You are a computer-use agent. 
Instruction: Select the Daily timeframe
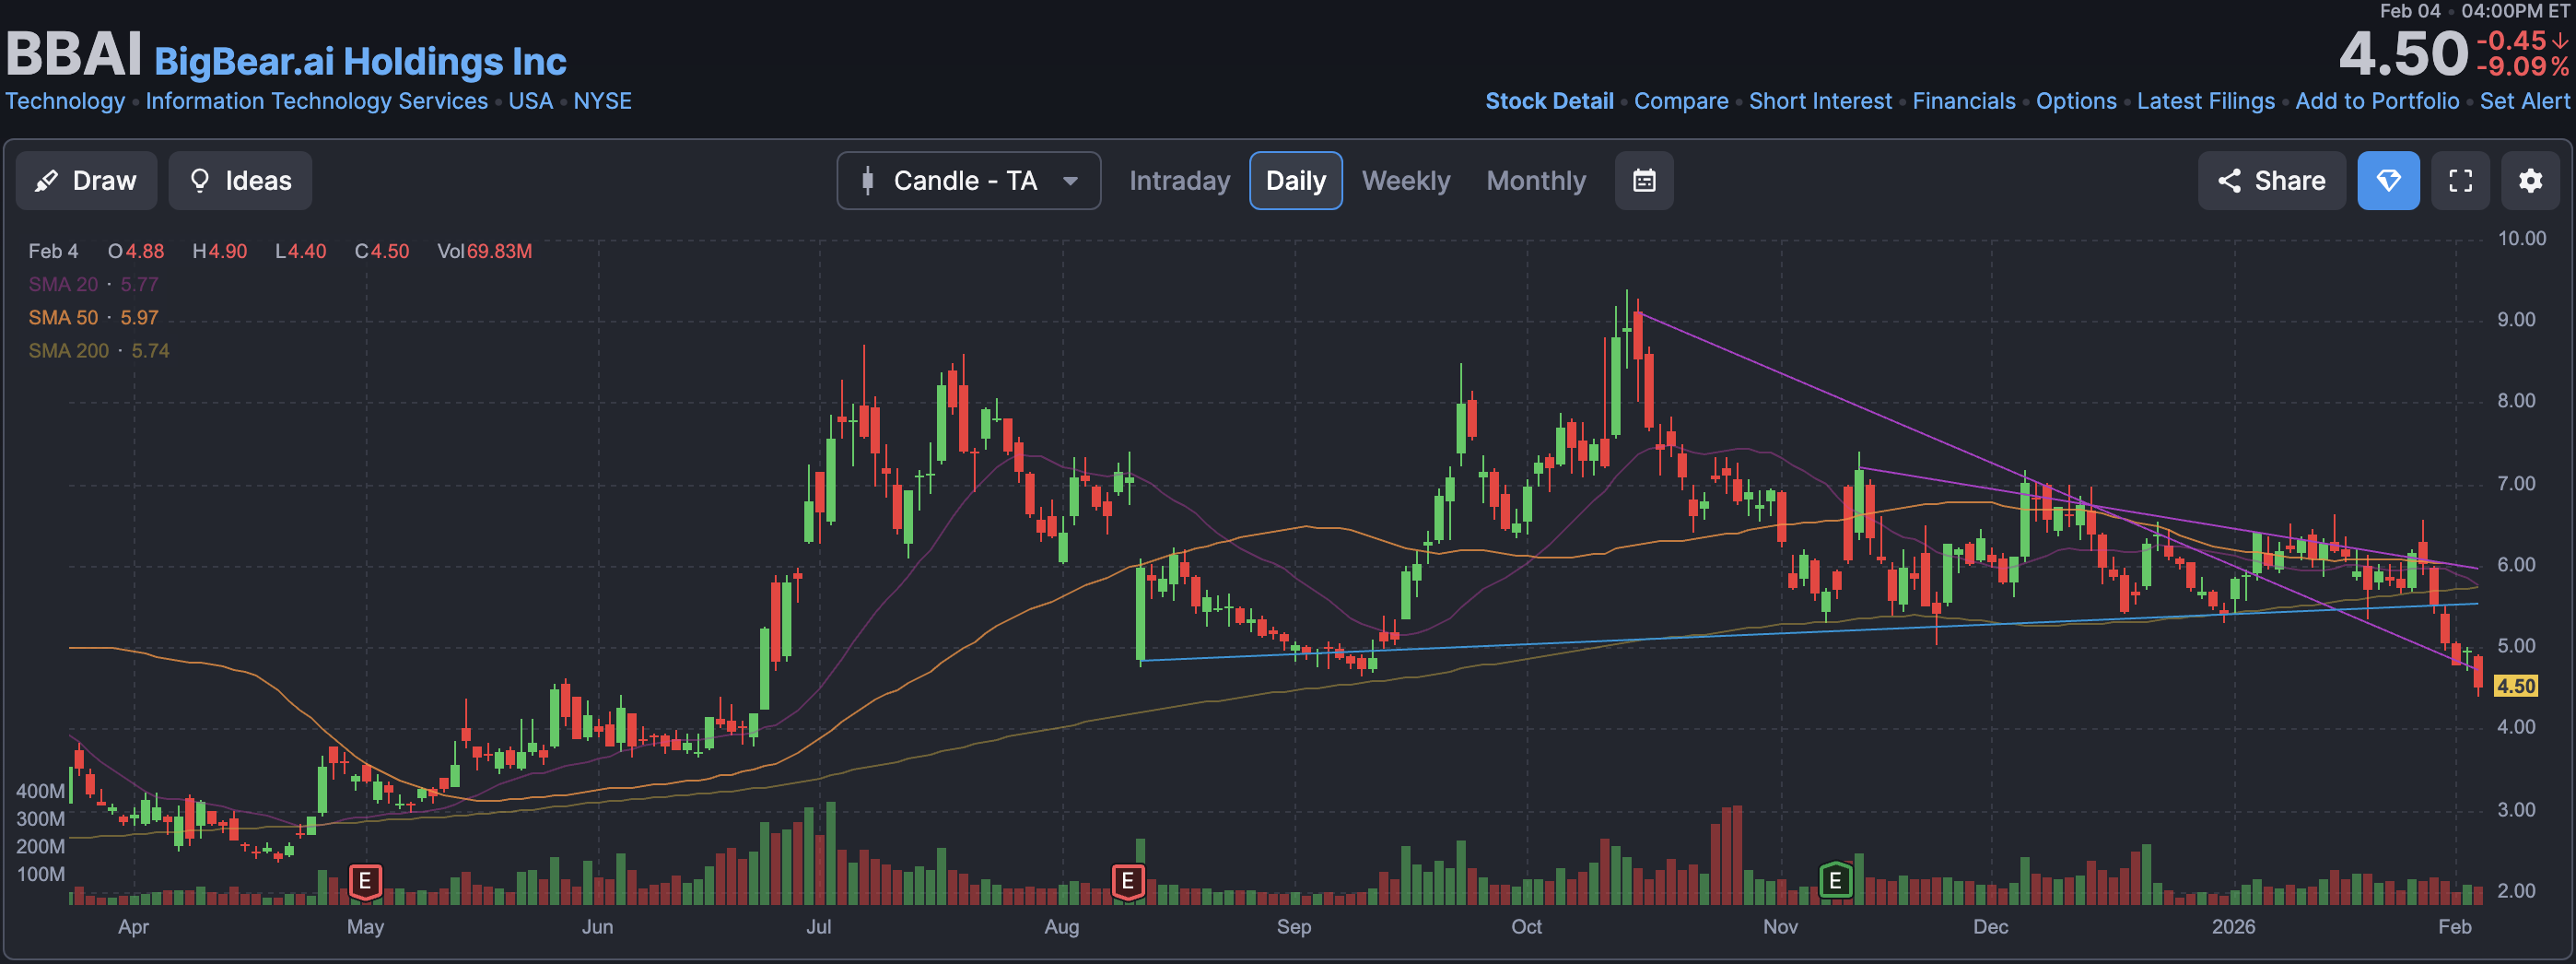point(1295,181)
